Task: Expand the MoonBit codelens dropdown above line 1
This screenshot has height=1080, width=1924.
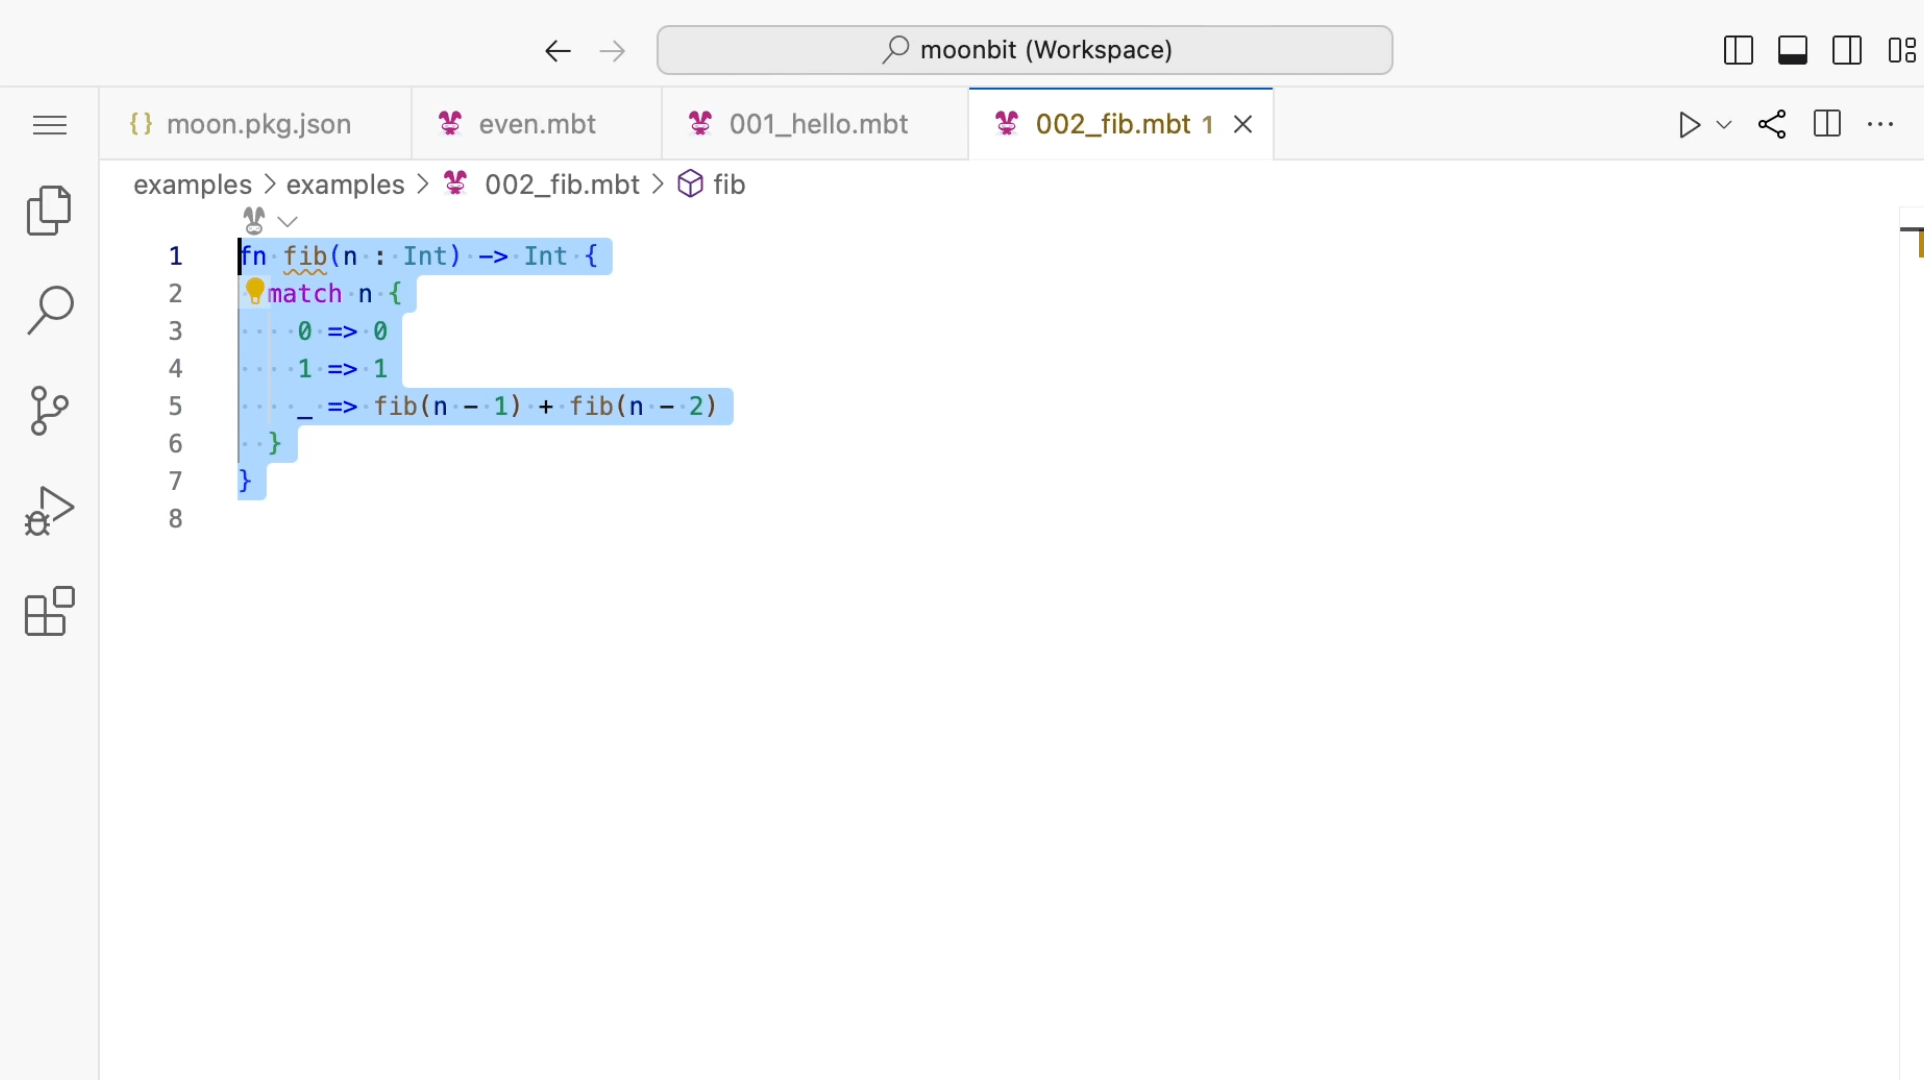Action: (x=287, y=220)
